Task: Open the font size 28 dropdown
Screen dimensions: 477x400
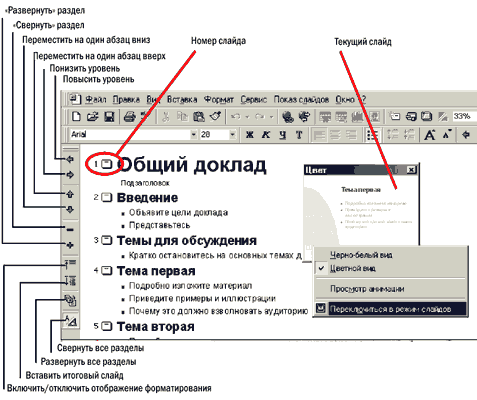Action: pos(232,135)
